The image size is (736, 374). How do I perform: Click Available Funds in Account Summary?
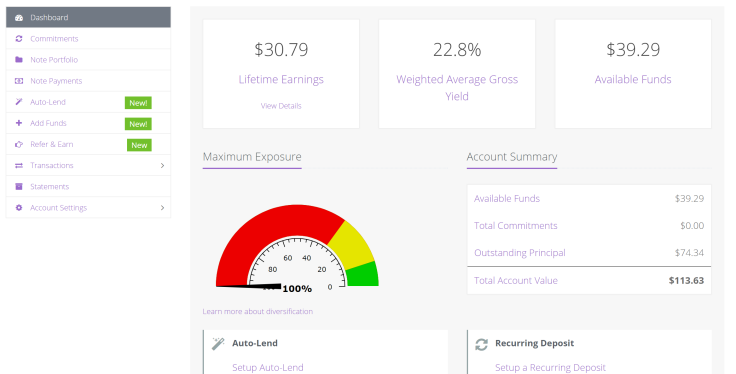pyautogui.click(x=507, y=198)
